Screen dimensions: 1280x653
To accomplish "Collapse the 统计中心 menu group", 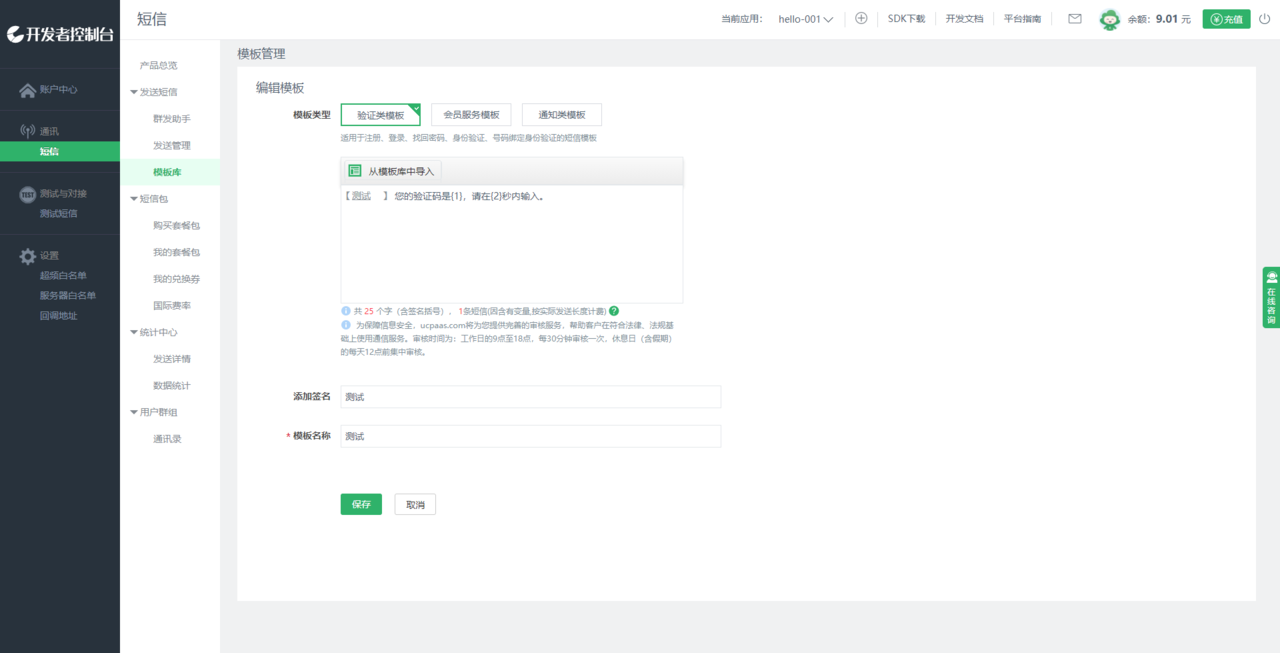I will 154,332.
